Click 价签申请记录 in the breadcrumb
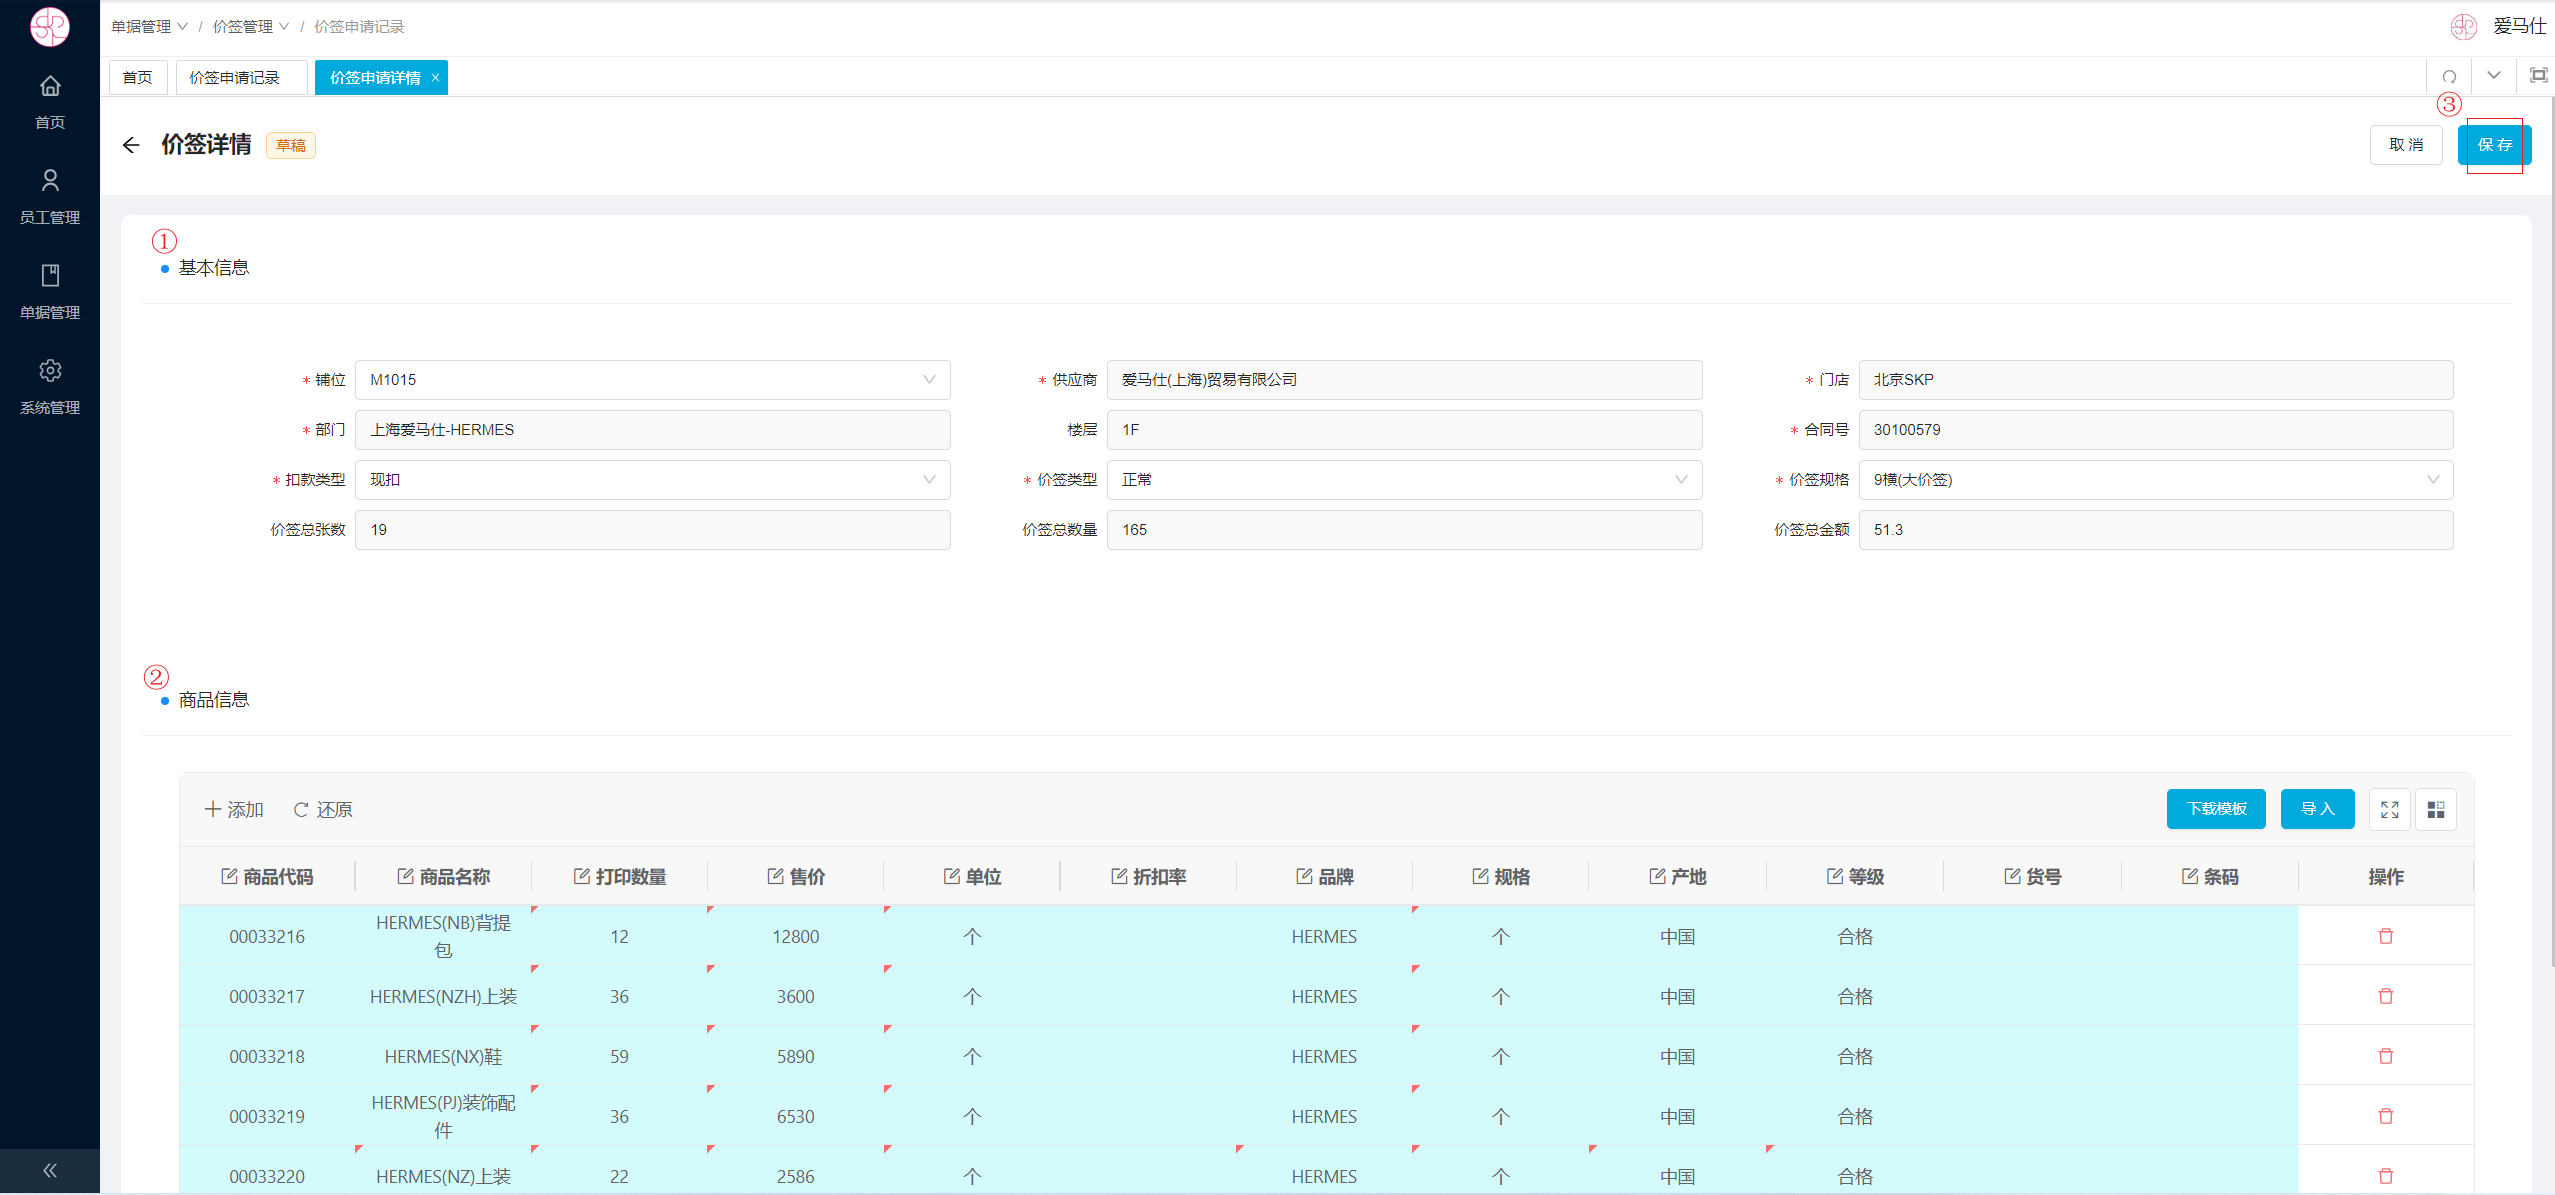2555x1195 pixels. click(x=359, y=27)
